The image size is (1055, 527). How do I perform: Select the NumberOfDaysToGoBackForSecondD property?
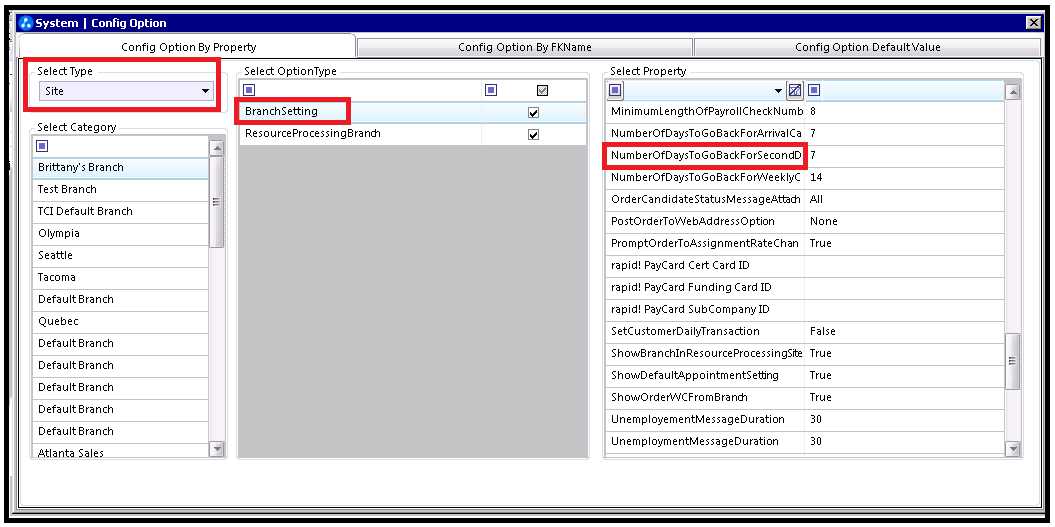706,156
